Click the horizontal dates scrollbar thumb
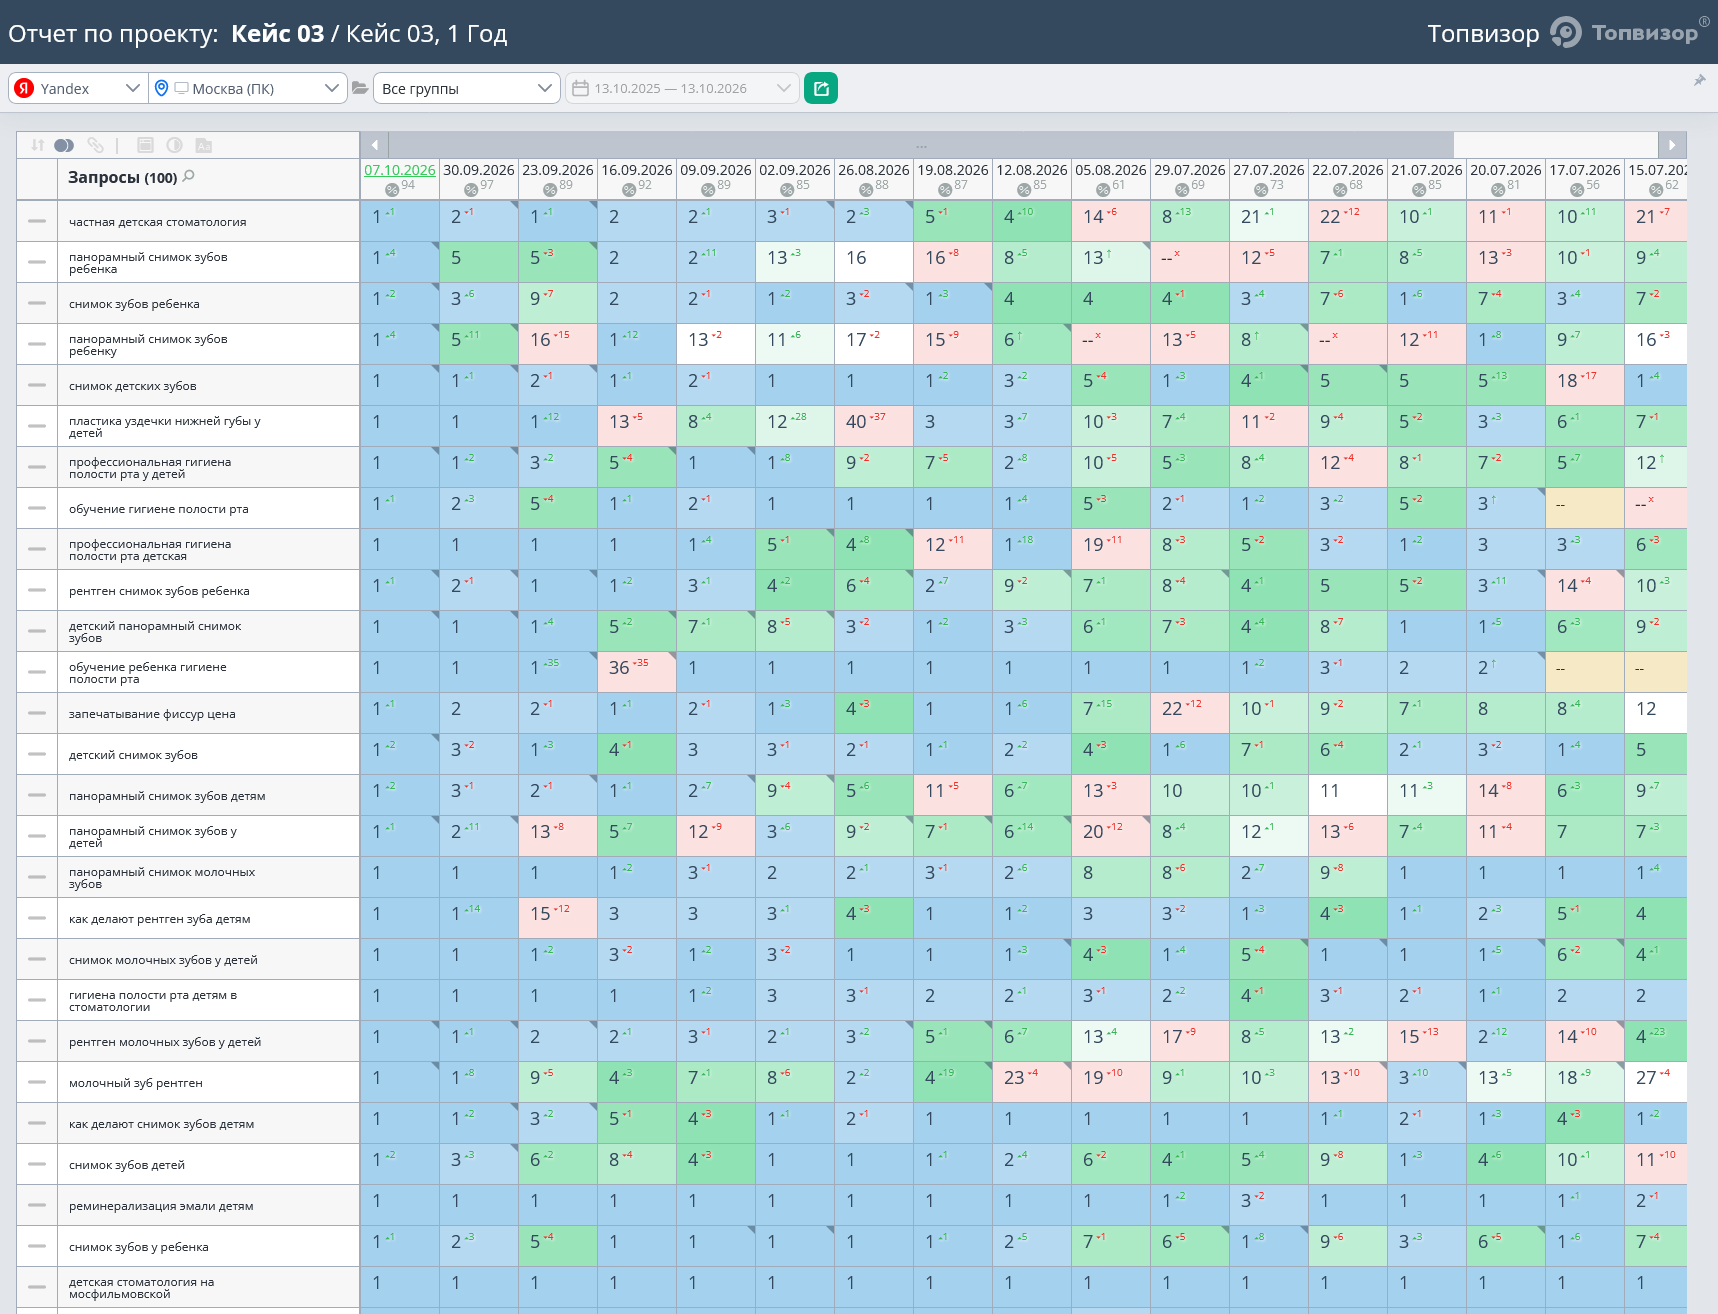This screenshot has height=1314, width=1718. pyautogui.click(x=921, y=145)
